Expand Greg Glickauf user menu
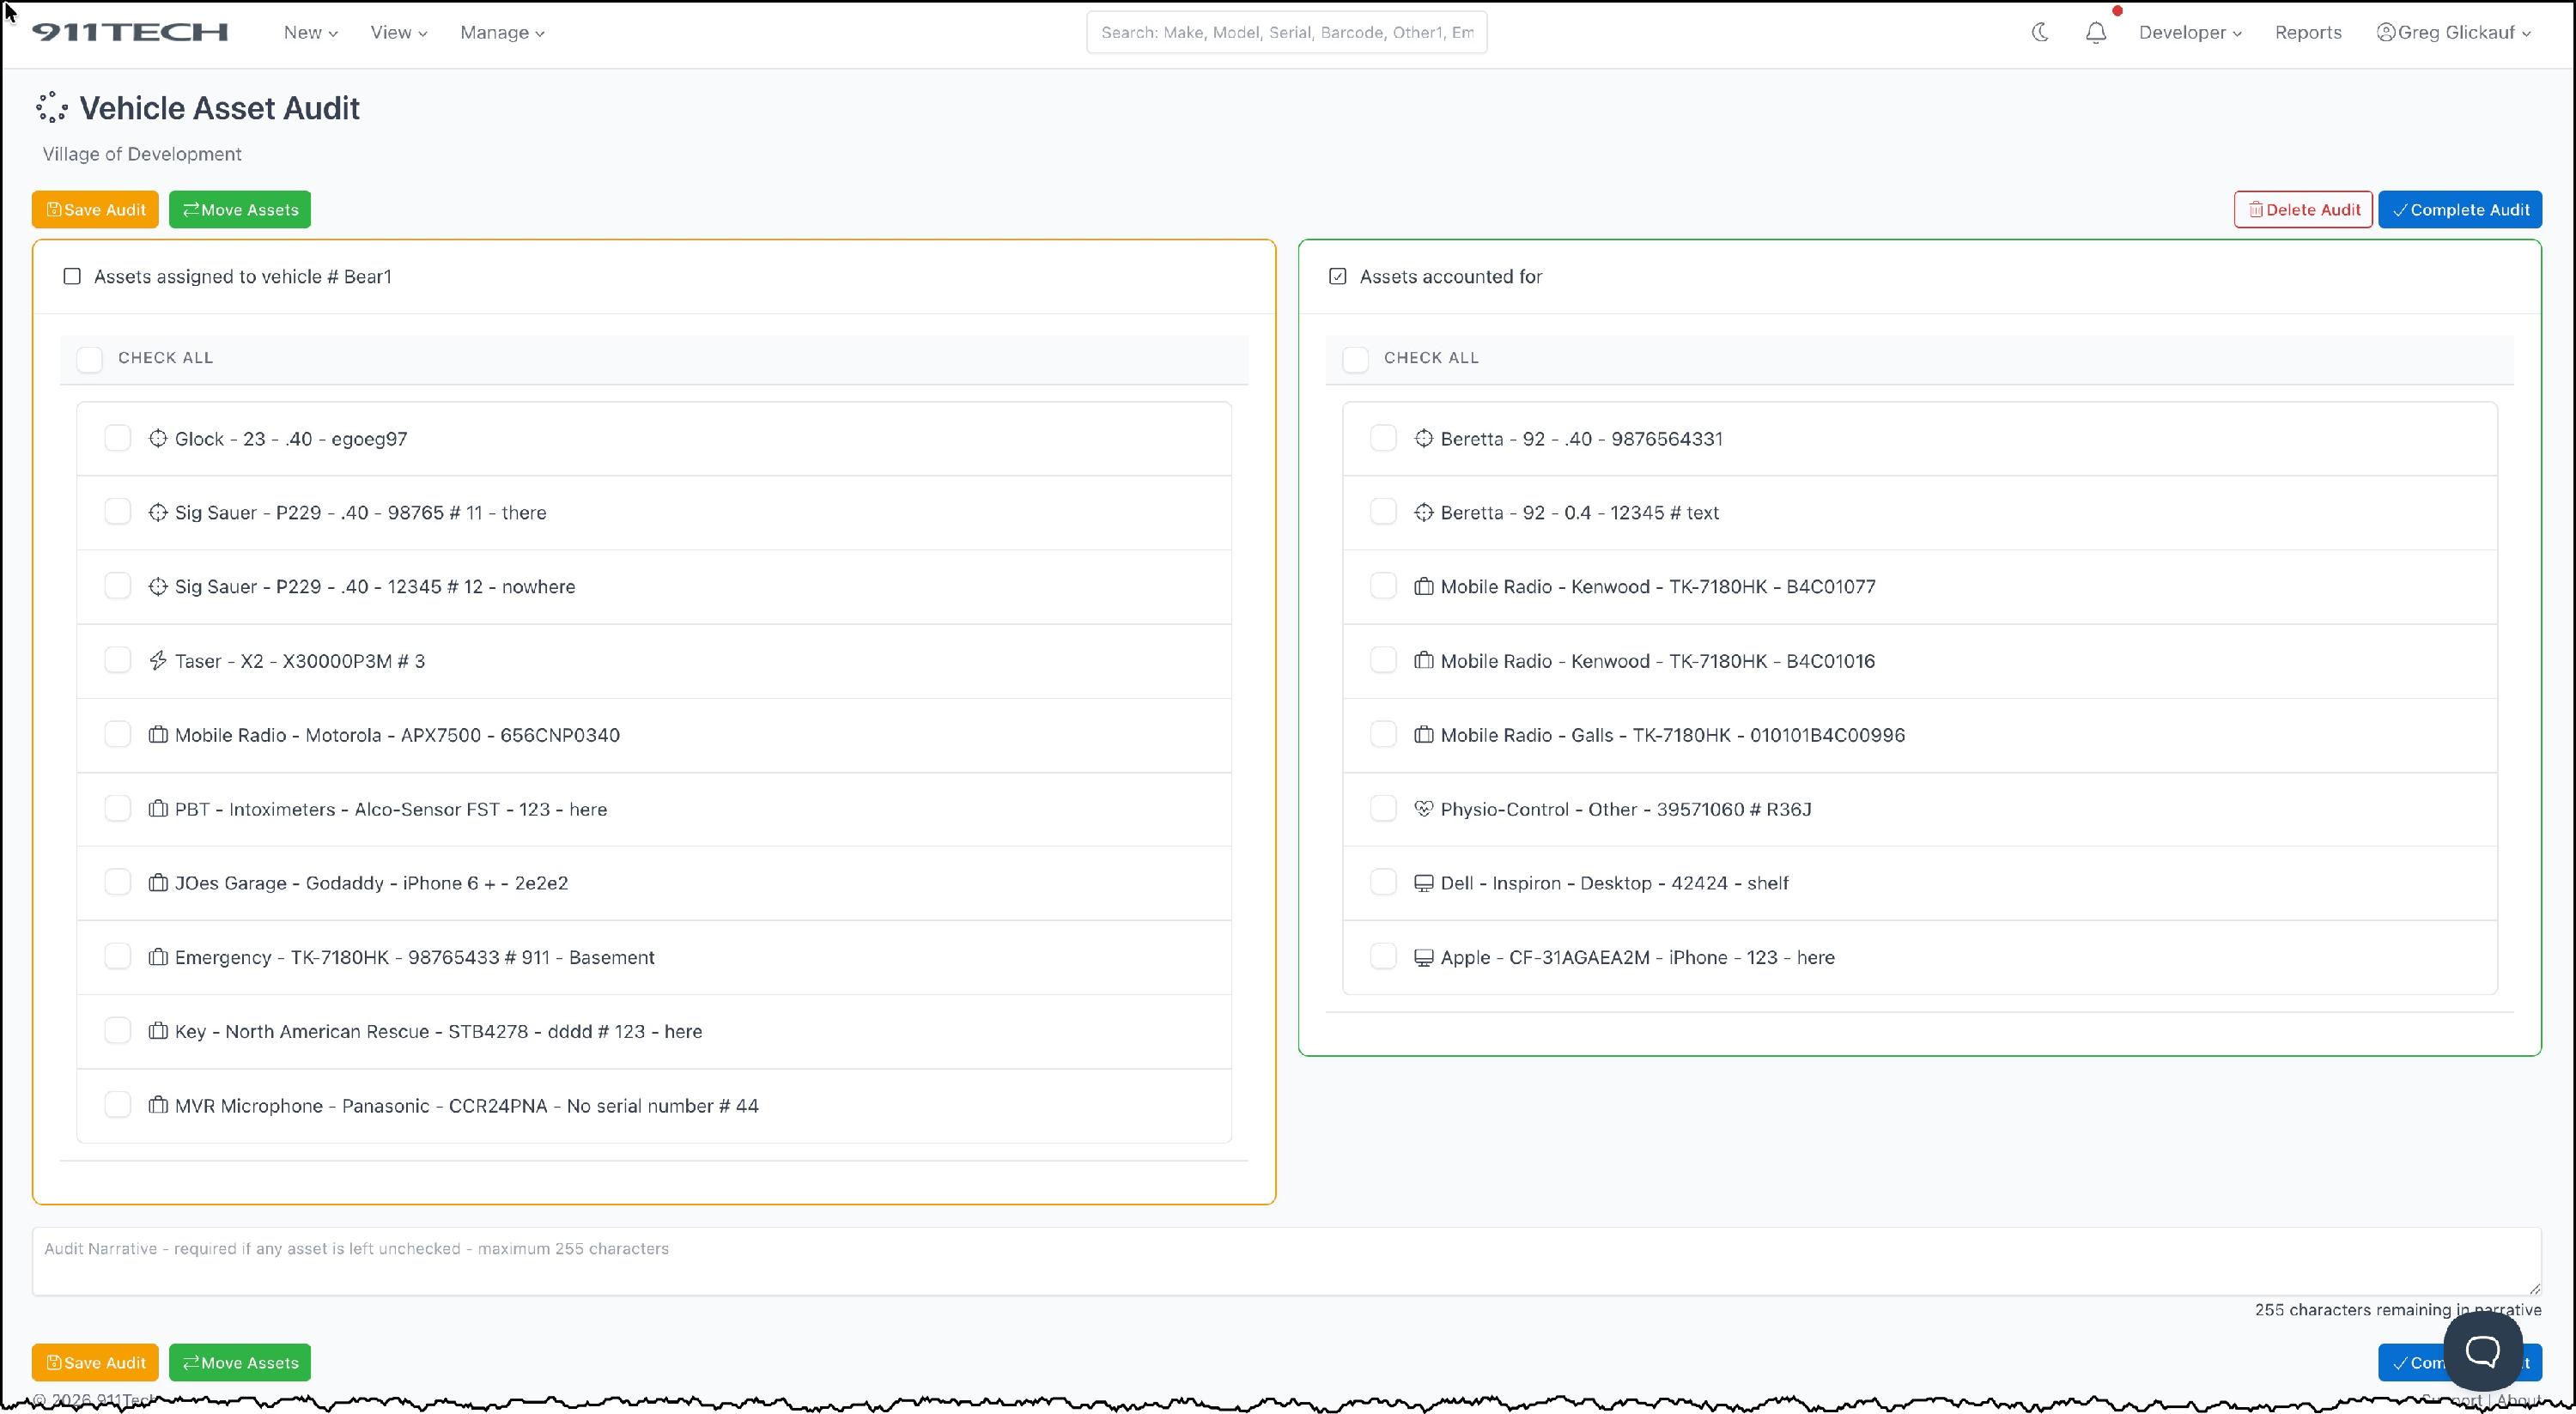The width and height of the screenshot is (2576, 1414). (2453, 32)
